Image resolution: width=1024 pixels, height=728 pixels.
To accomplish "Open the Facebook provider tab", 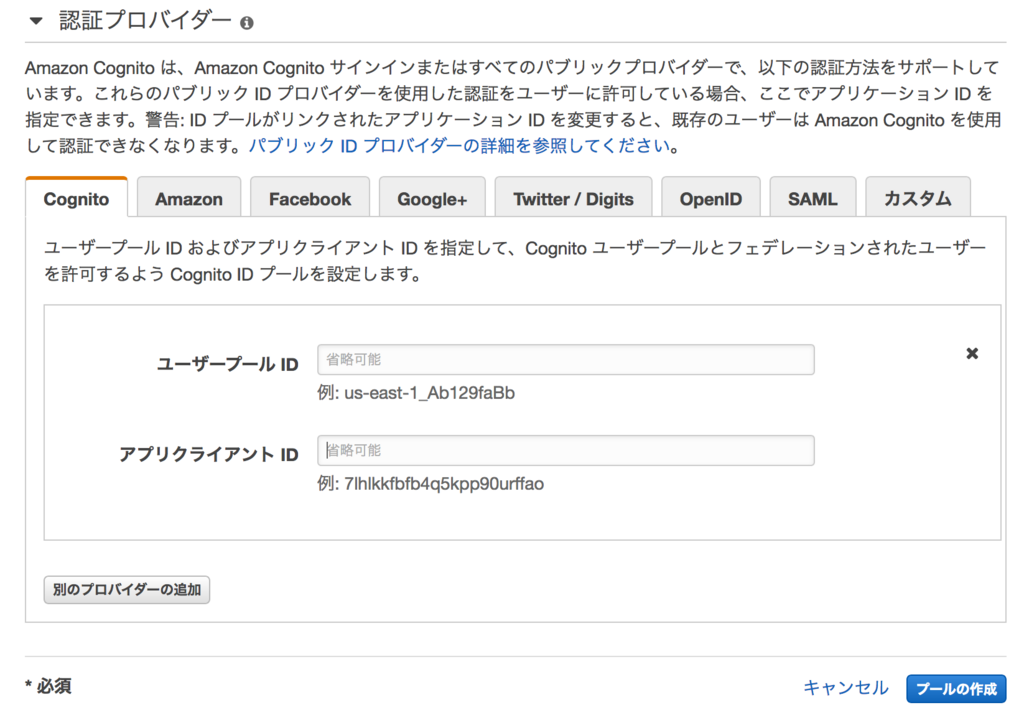I will click(310, 198).
